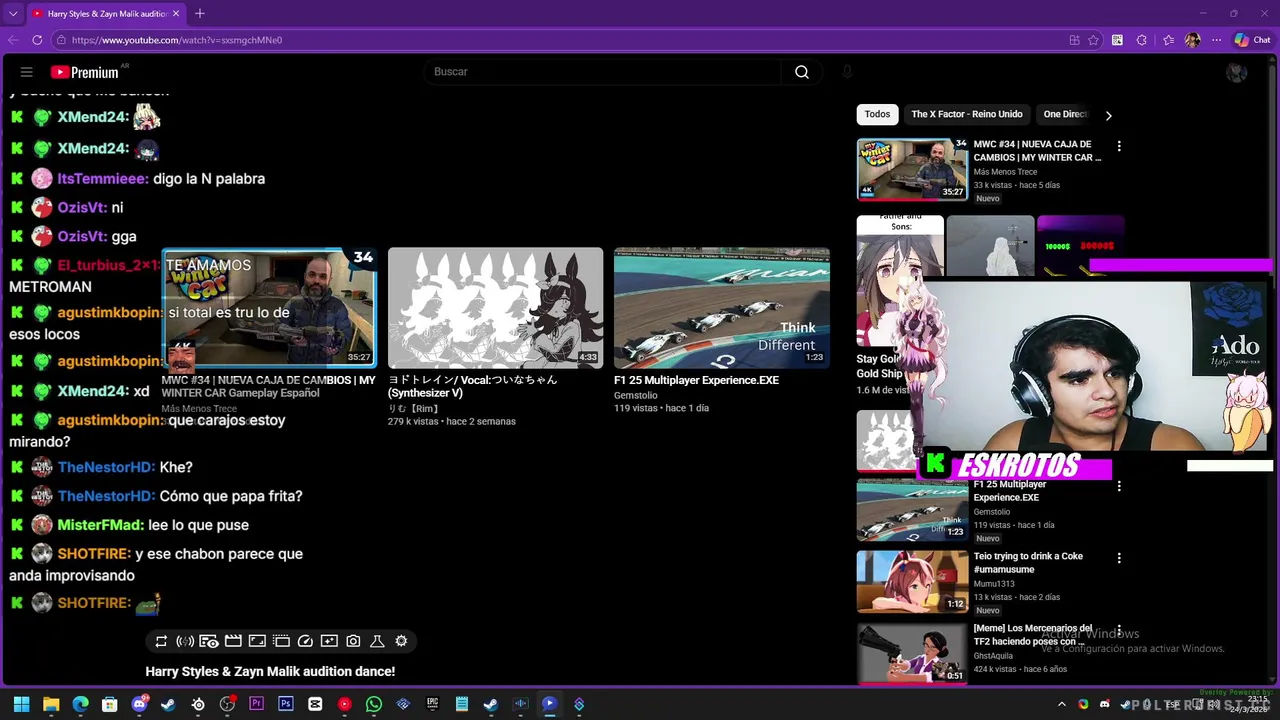
Task: Open options for MWC #34 sidebar video
Action: 1119,146
